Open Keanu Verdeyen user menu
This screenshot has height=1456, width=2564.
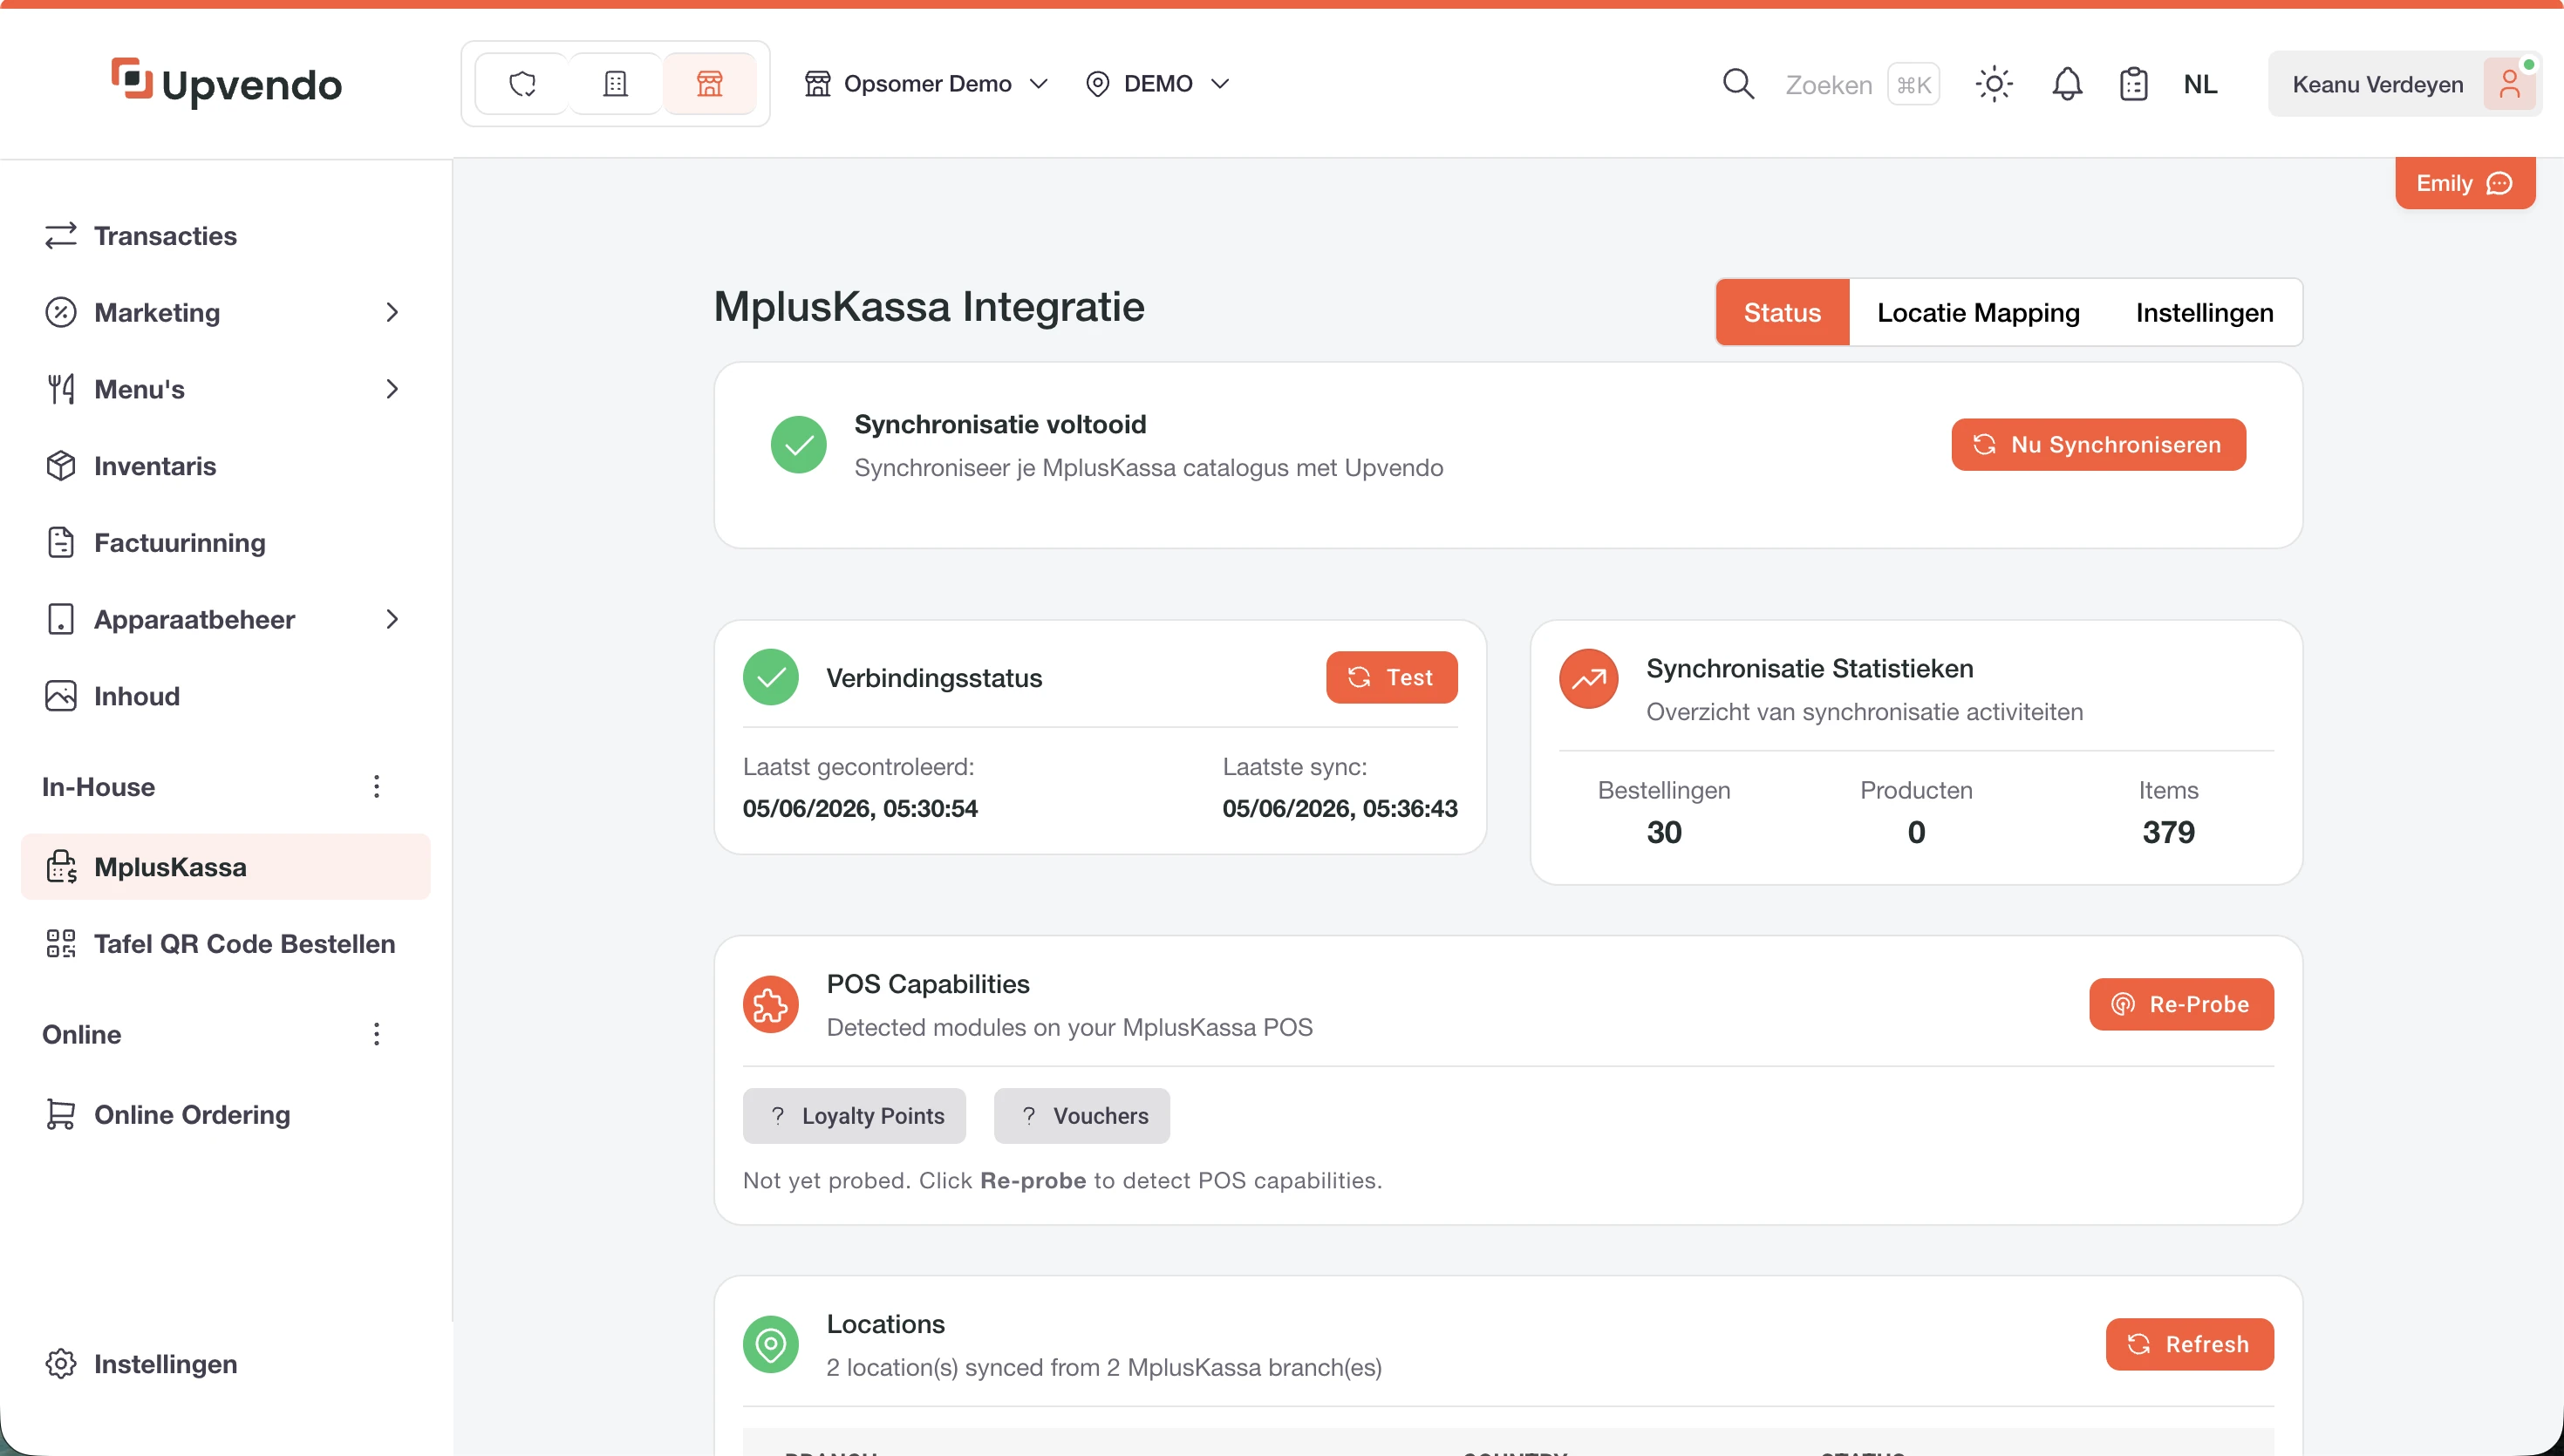(x=2404, y=84)
